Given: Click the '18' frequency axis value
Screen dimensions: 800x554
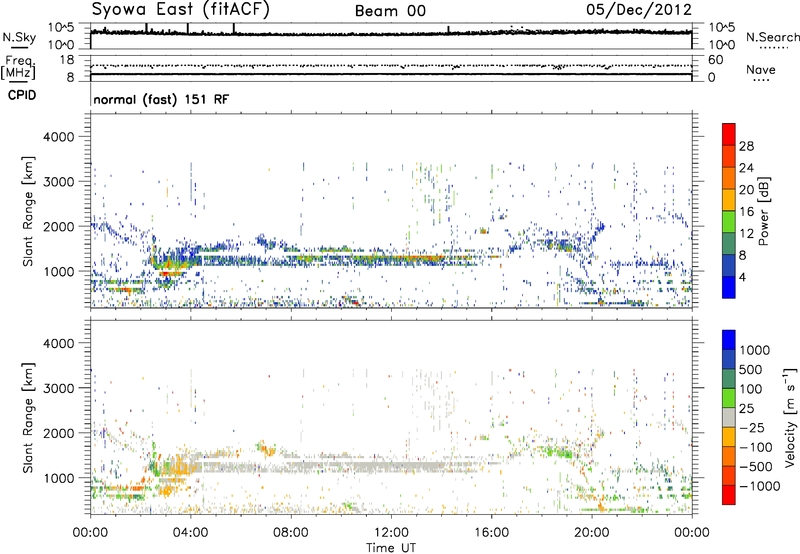Looking at the screenshot, I should [67, 60].
